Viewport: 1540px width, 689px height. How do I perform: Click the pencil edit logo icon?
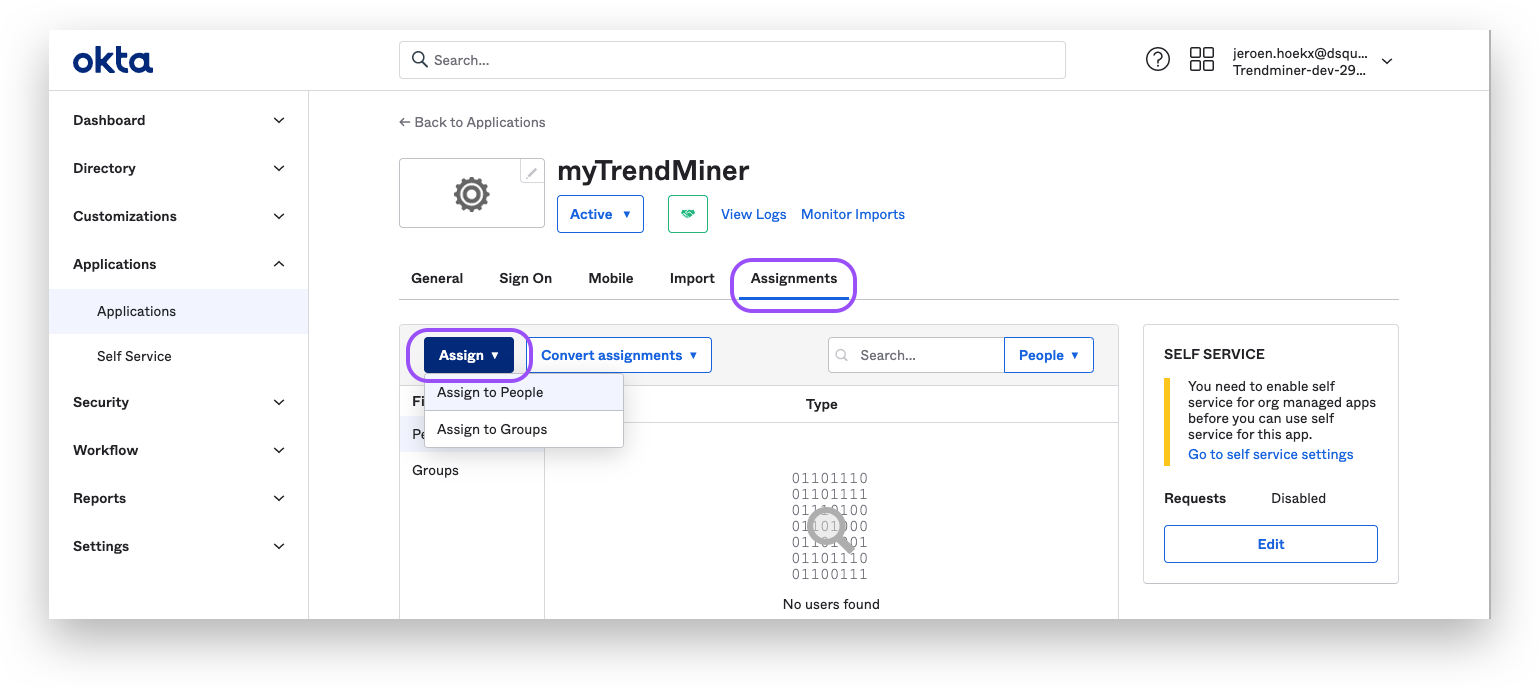point(532,172)
